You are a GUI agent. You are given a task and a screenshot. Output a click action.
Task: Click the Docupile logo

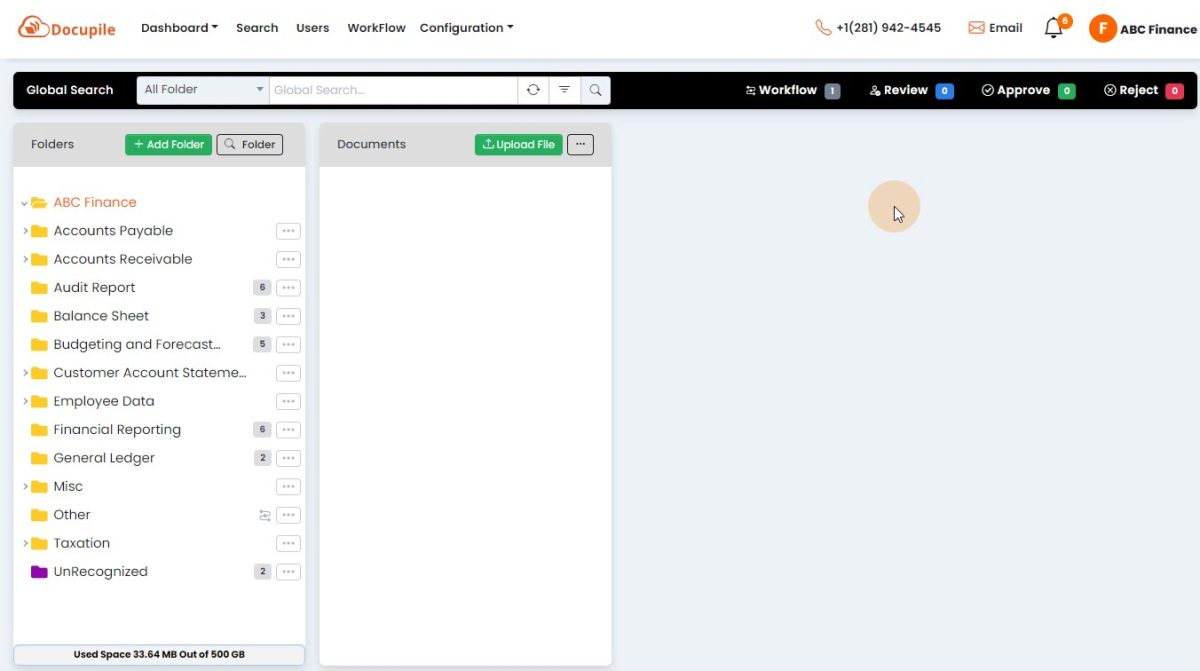click(x=66, y=27)
